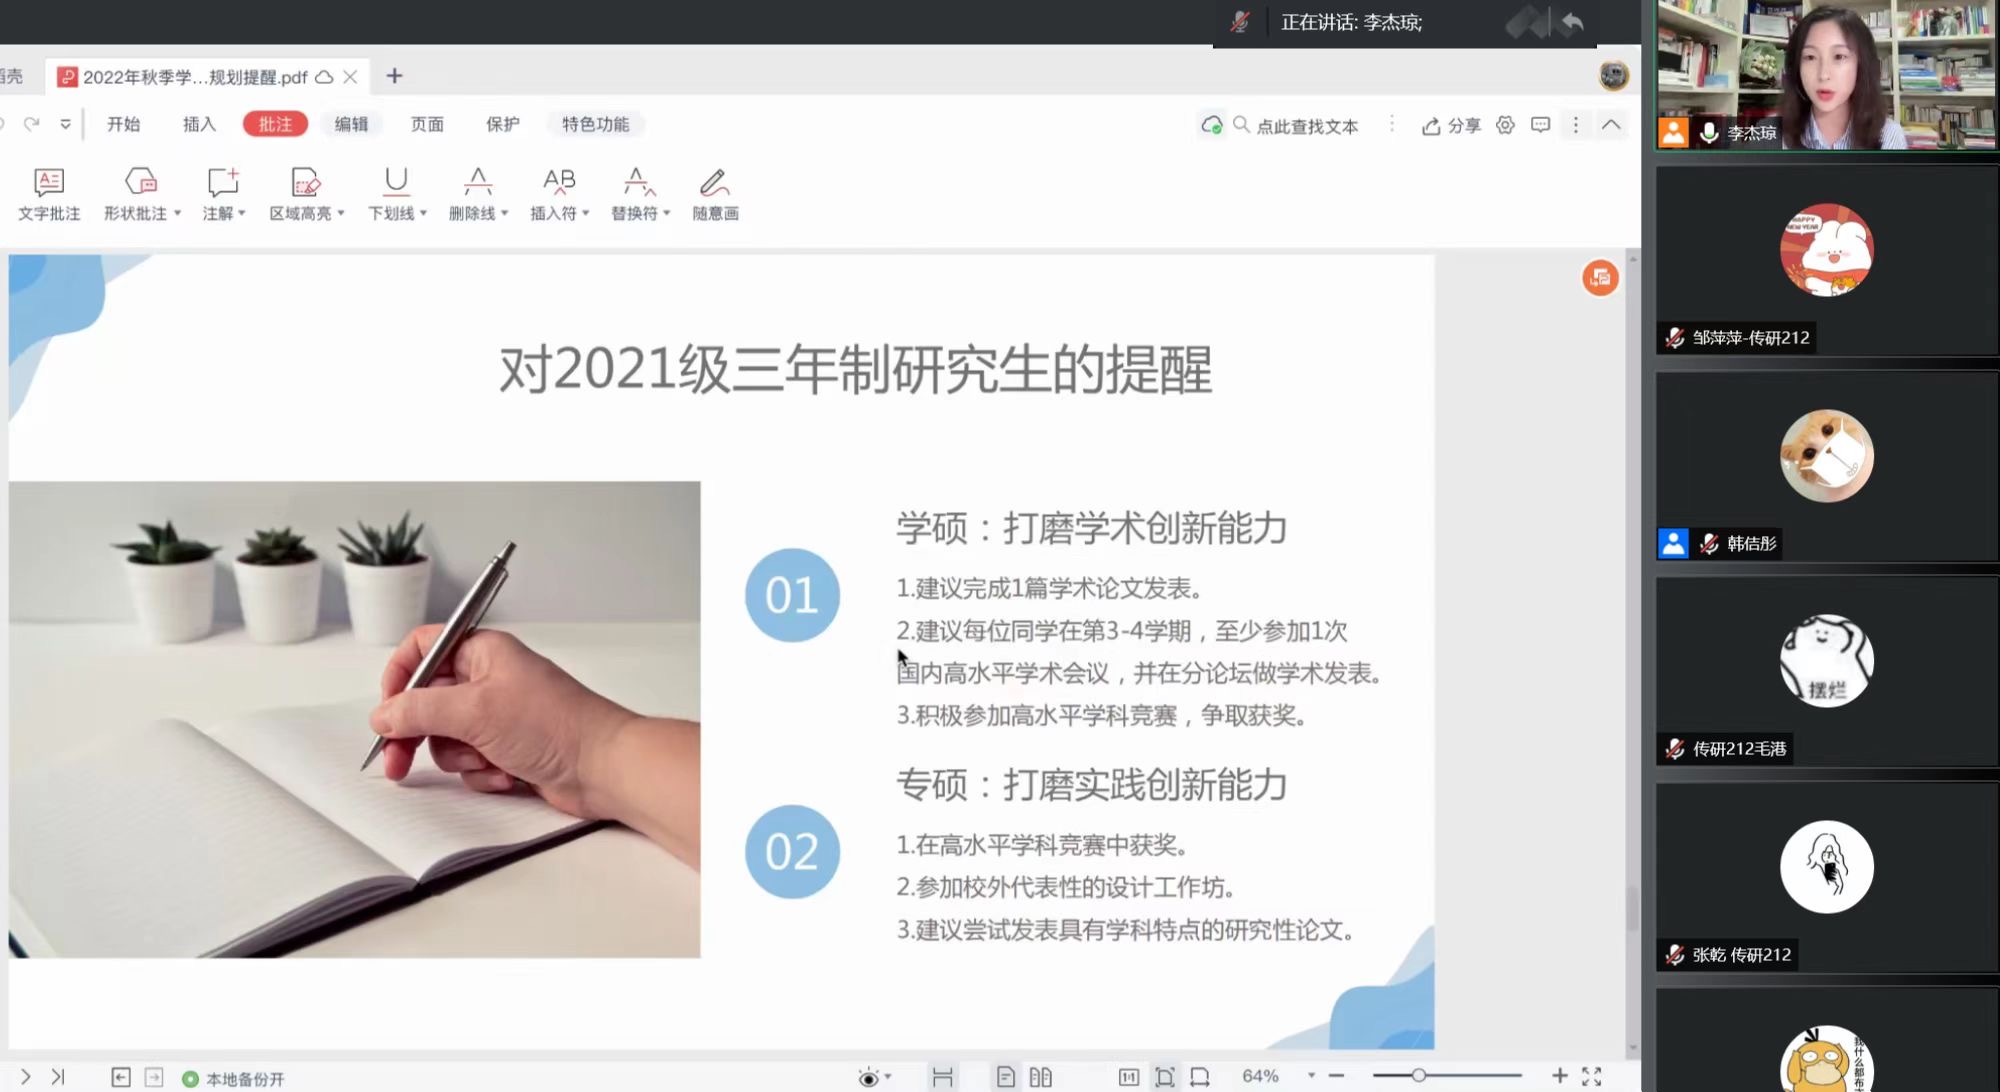
Task: Click the 分享 share button
Action: pos(1451,125)
